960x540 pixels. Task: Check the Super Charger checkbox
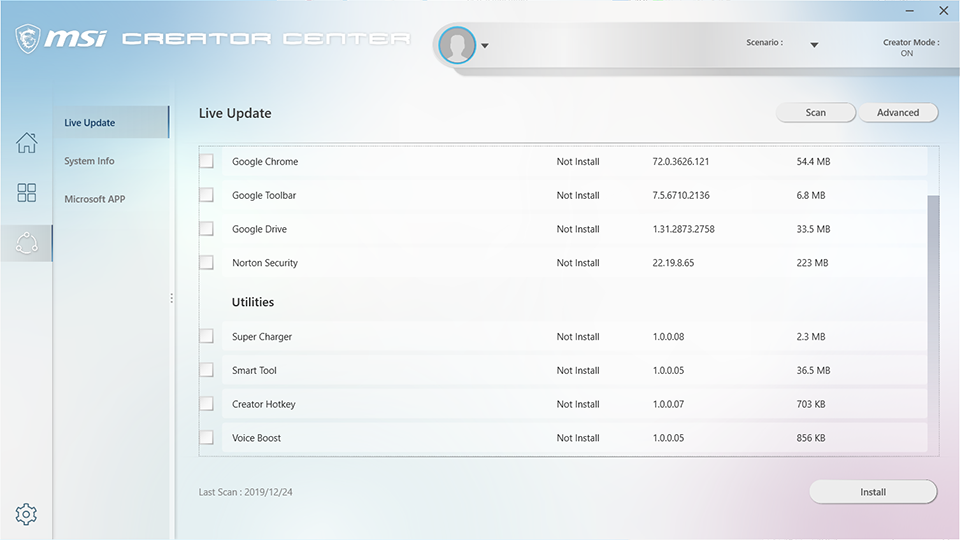click(206, 336)
